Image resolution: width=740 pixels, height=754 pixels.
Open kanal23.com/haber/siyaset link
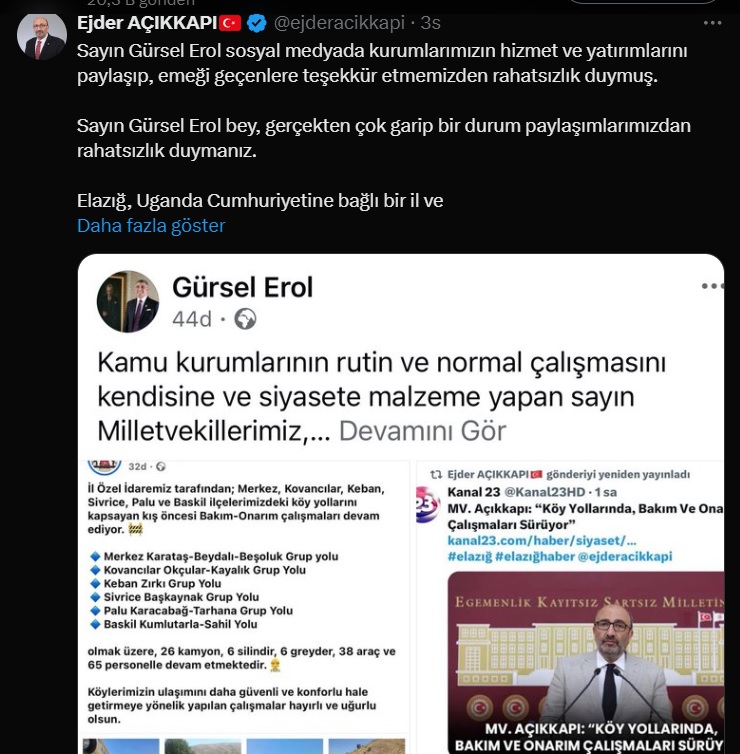click(x=542, y=540)
